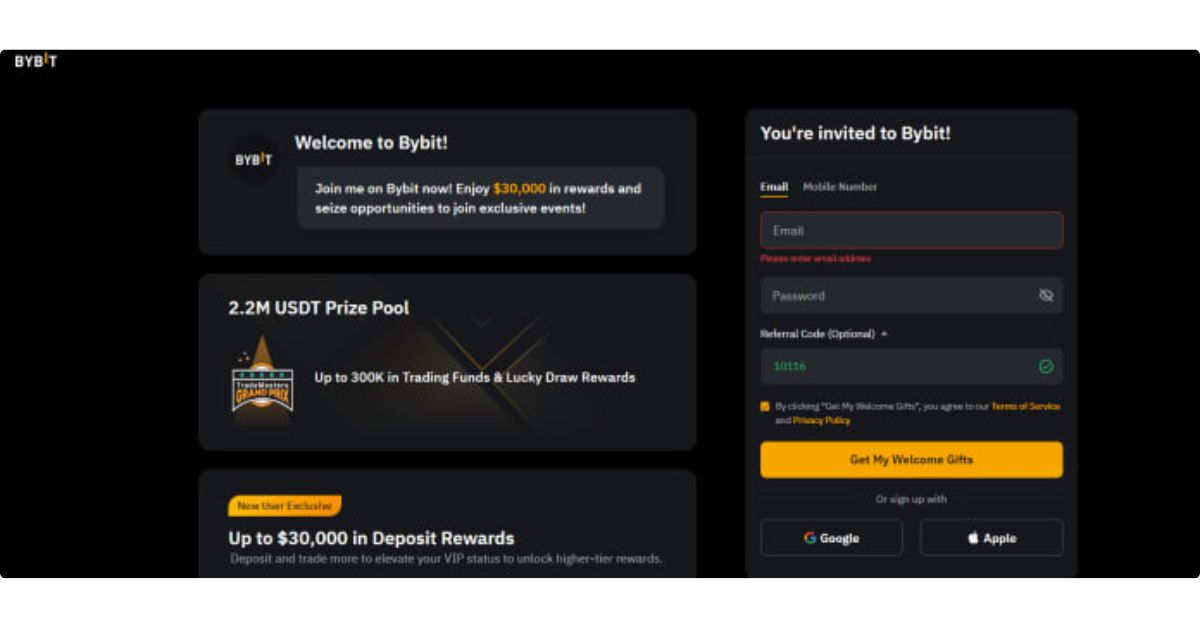Viewport: 1200px width, 628px height.
Task: Open the Privacy Policy link
Action: (x=822, y=421)
